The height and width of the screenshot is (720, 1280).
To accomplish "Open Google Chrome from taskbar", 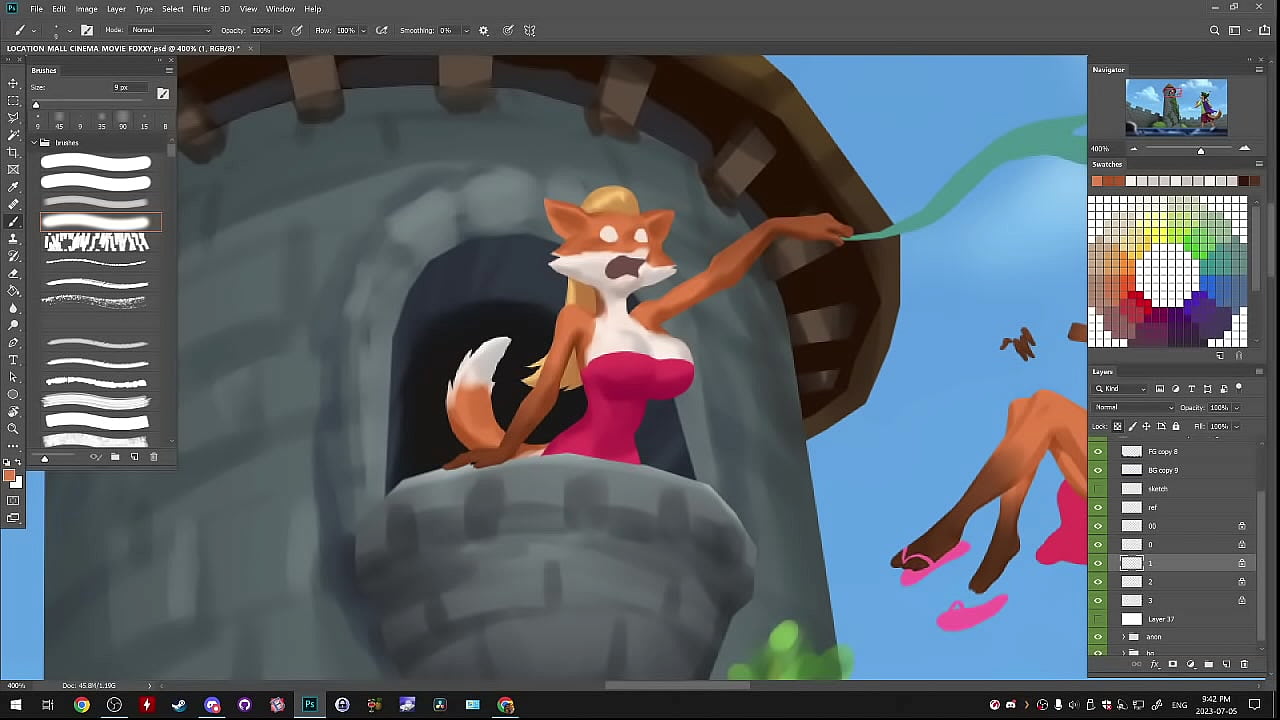I will [x=81, y=705].
